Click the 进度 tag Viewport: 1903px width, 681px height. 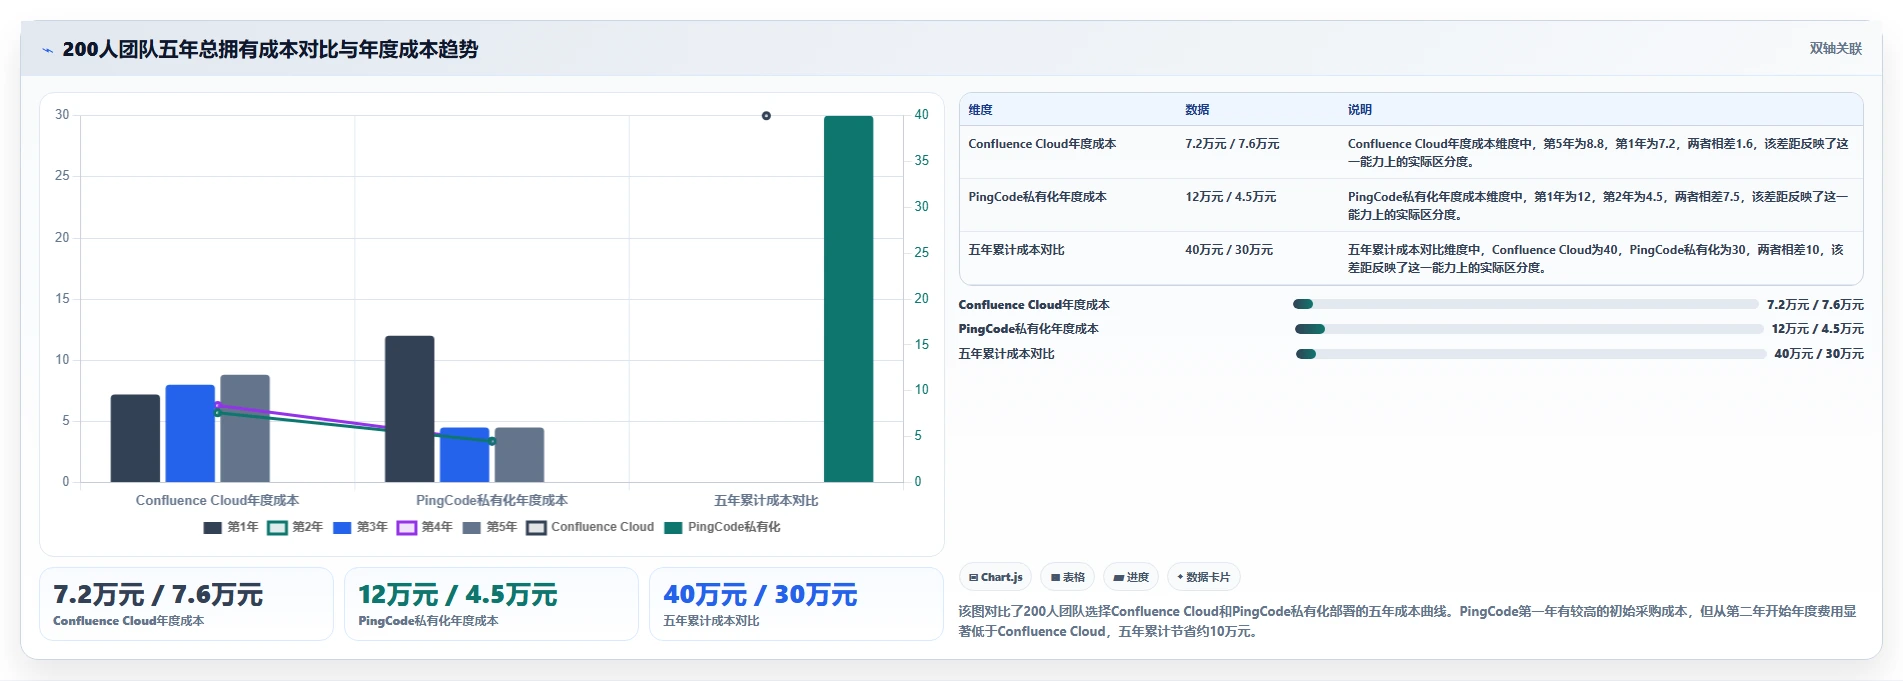click(x=1131, y=577)
